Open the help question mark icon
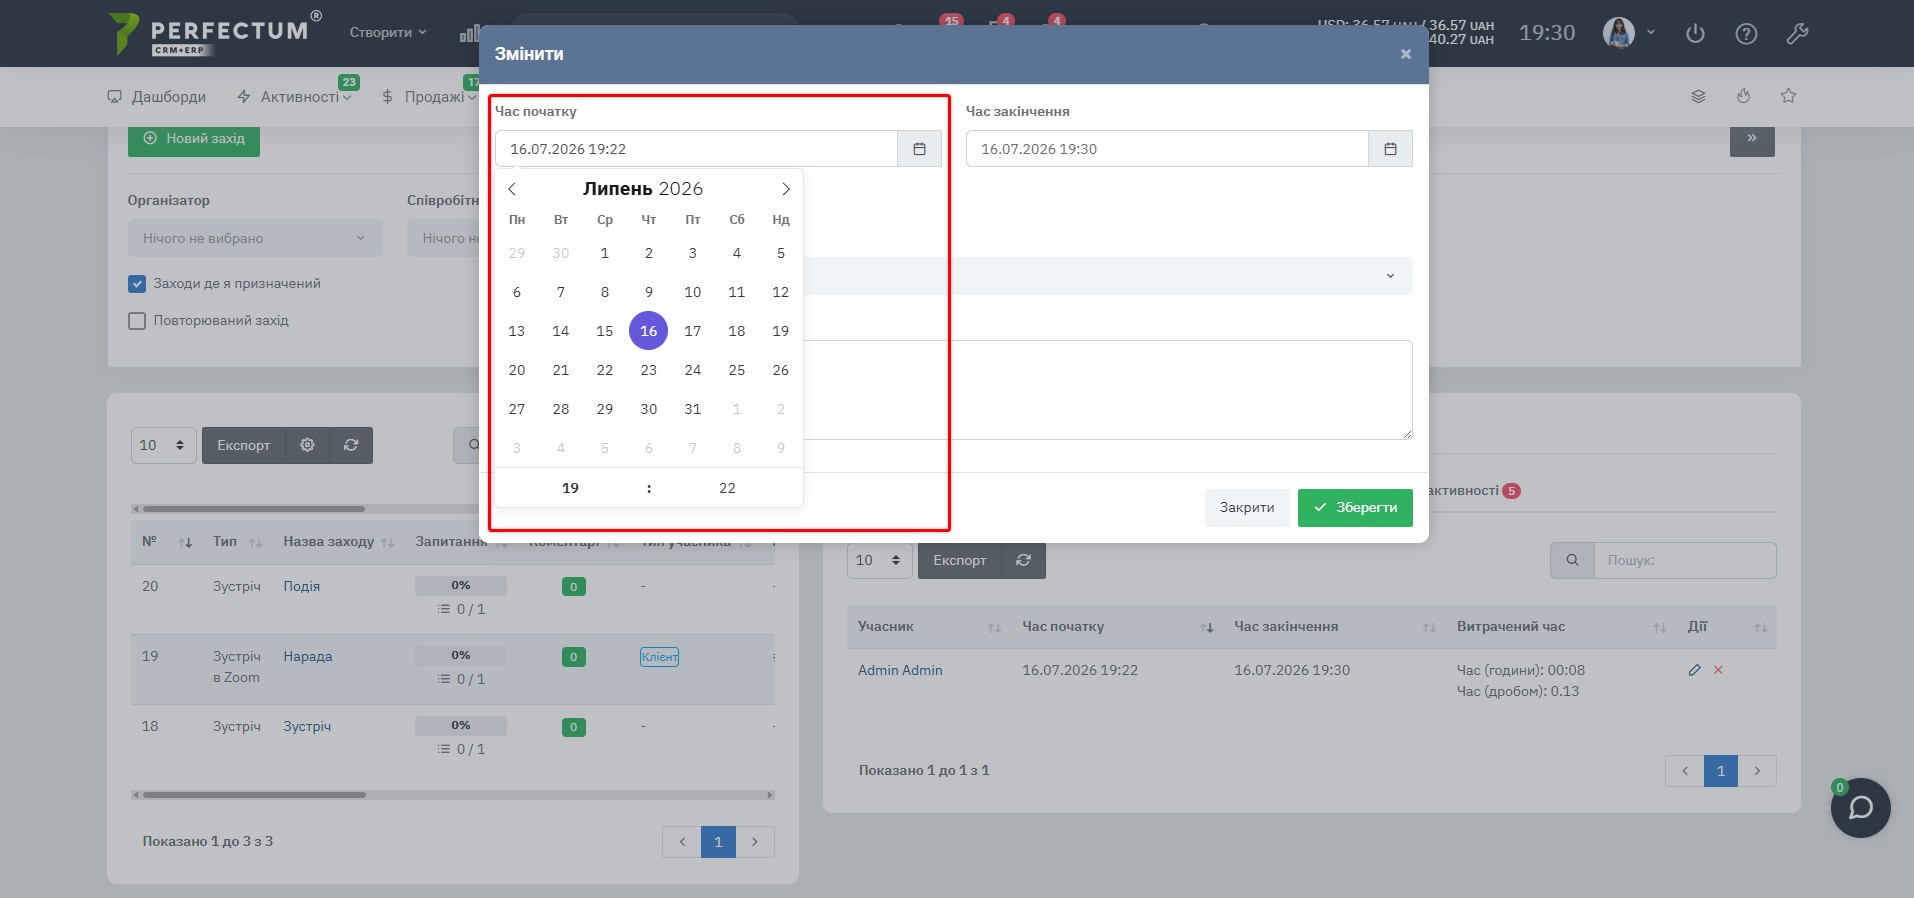The image size is (1914, 898). coord(1746,34)
